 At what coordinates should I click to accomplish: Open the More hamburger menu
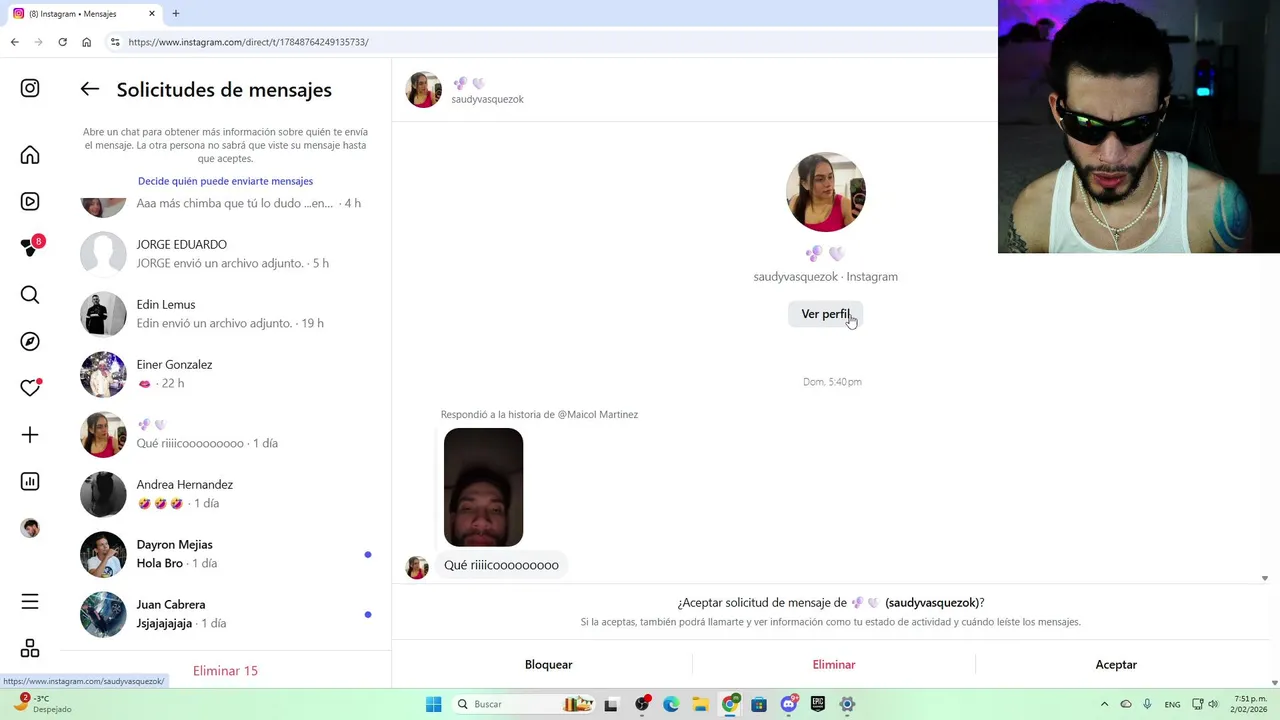pyautogui.click(x=30, y=601)
